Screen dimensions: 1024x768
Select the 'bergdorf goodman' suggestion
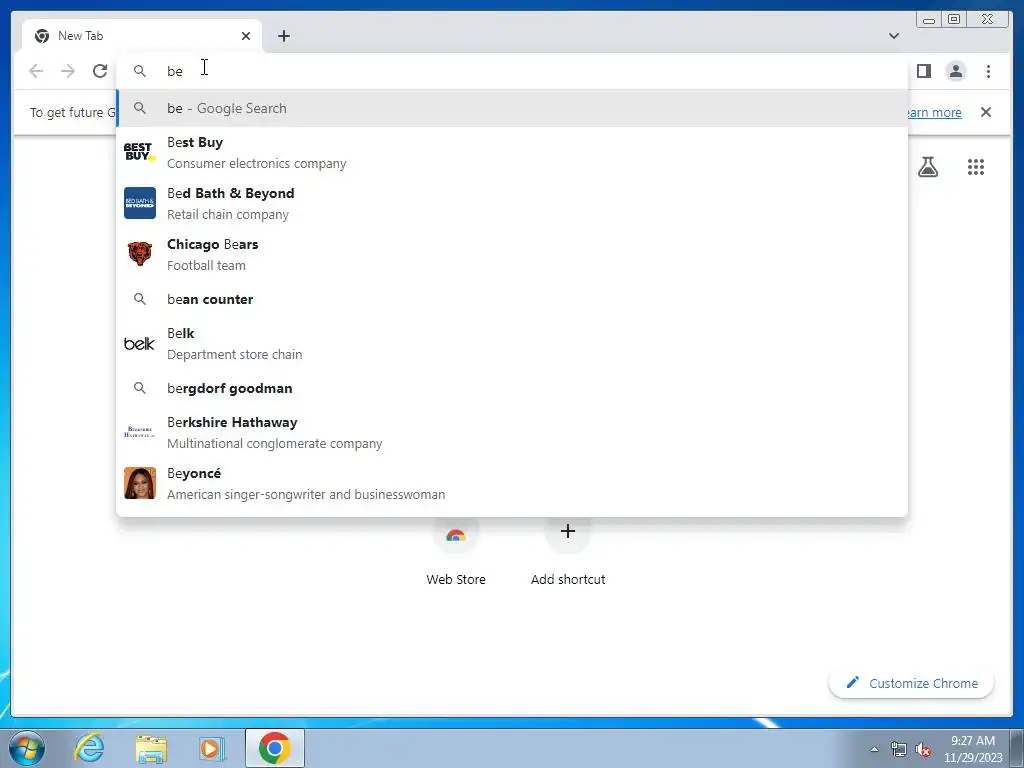pyautogui.click(x=512, y=388)
